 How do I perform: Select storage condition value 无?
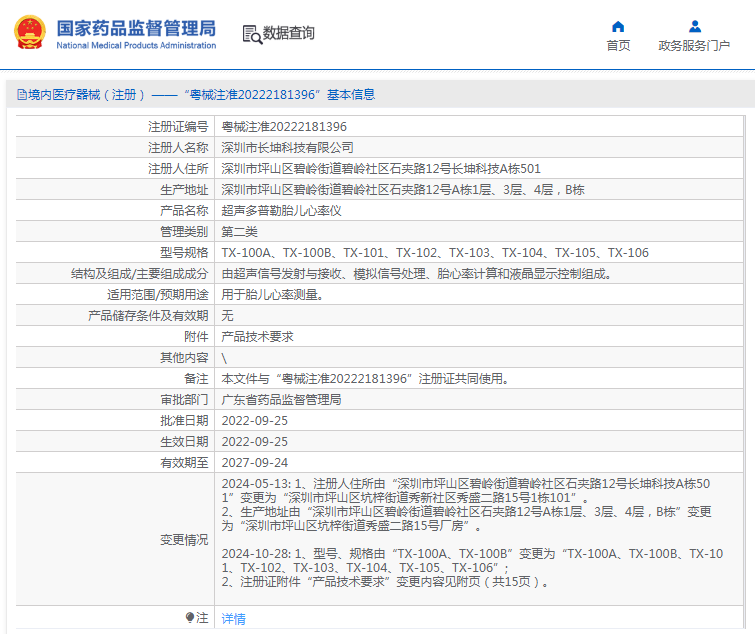point(227,316)
